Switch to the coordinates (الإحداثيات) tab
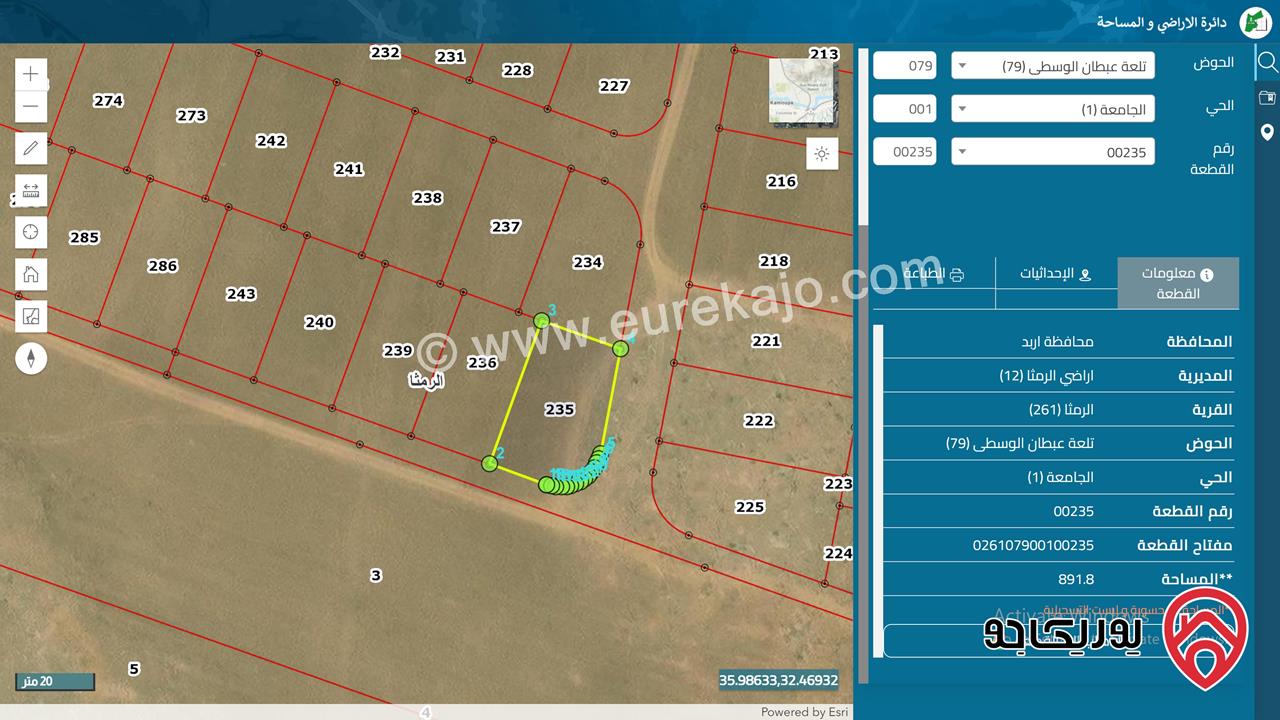The width and height of the screenshot is (1280, 720). pyautogui.click(x=1056, y=274)
